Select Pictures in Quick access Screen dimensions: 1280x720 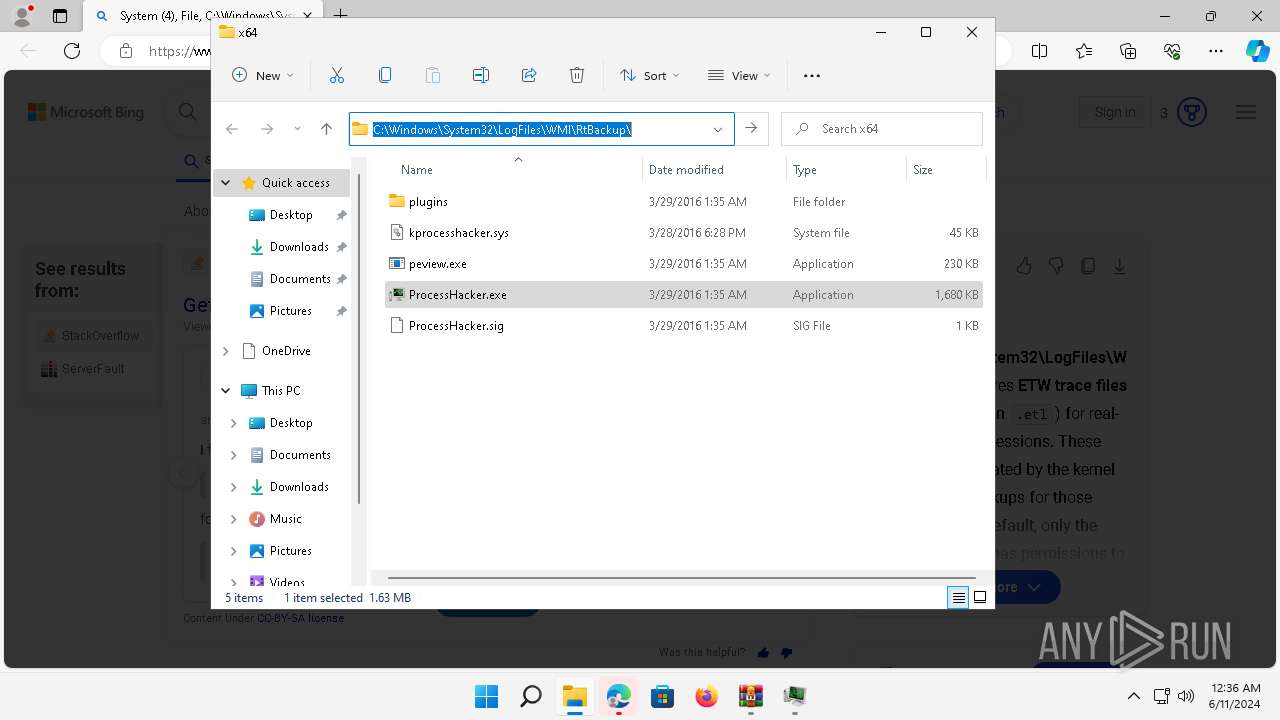tap(280, 311)
